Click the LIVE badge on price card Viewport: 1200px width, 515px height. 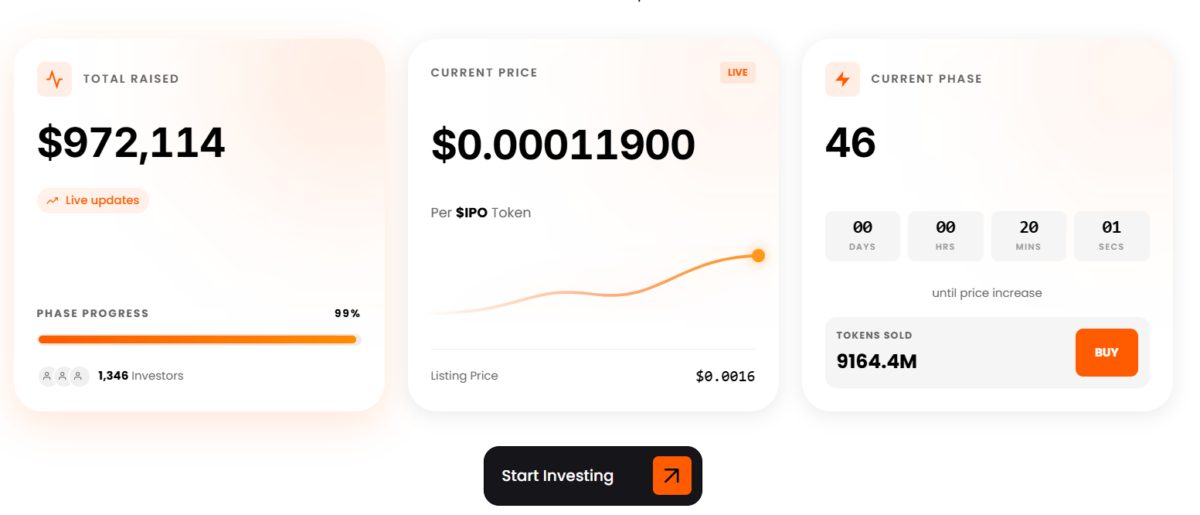[x=738, y=72]
